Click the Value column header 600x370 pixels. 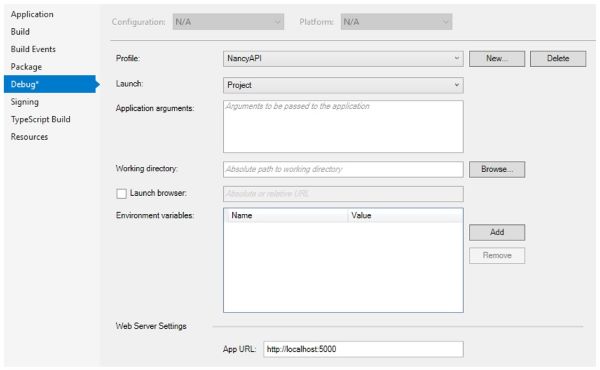[x=405, y=215]
